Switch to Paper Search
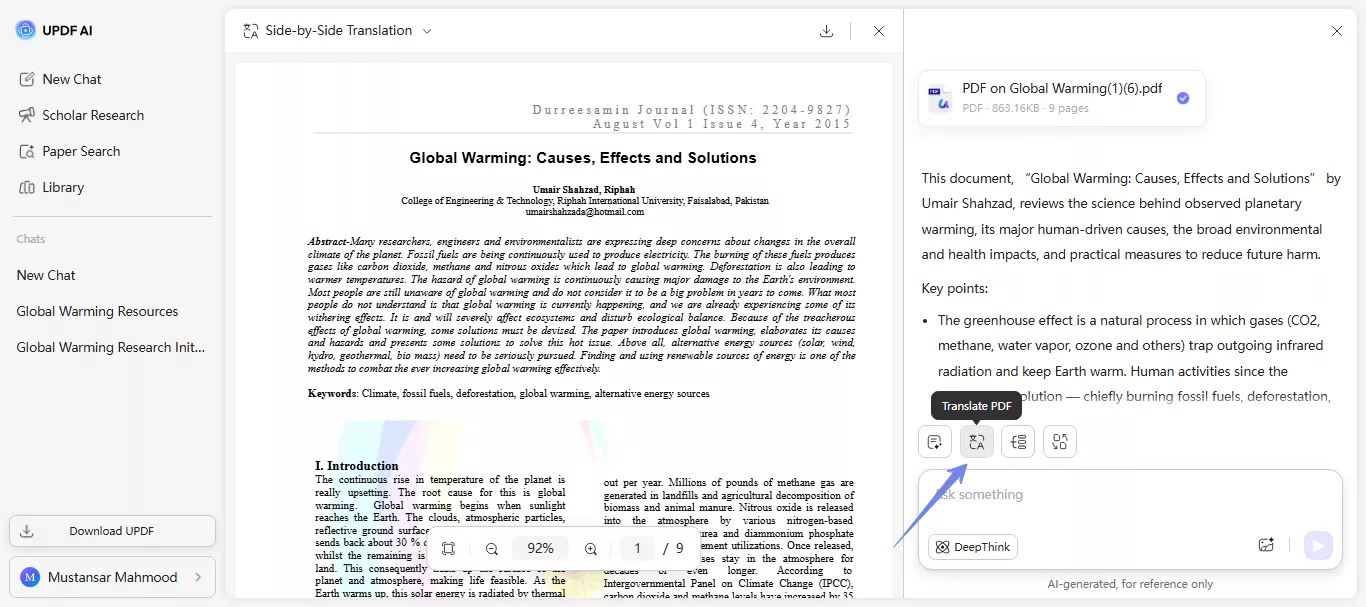 click(80, 151)
